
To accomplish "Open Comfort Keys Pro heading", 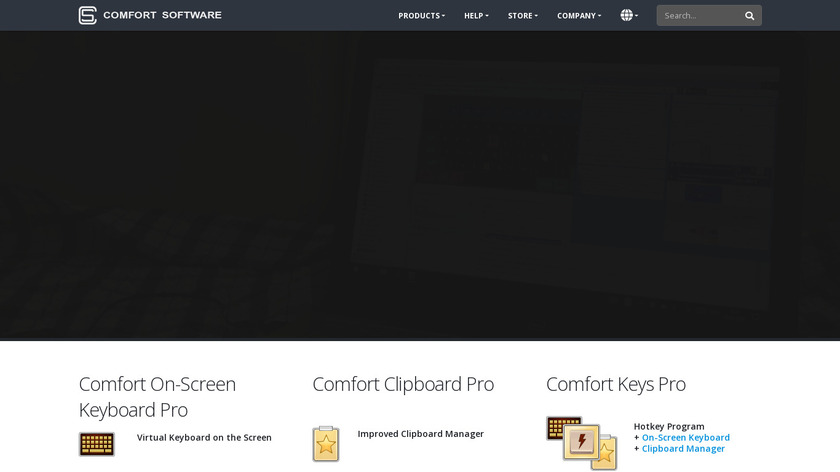I will 616,384.
